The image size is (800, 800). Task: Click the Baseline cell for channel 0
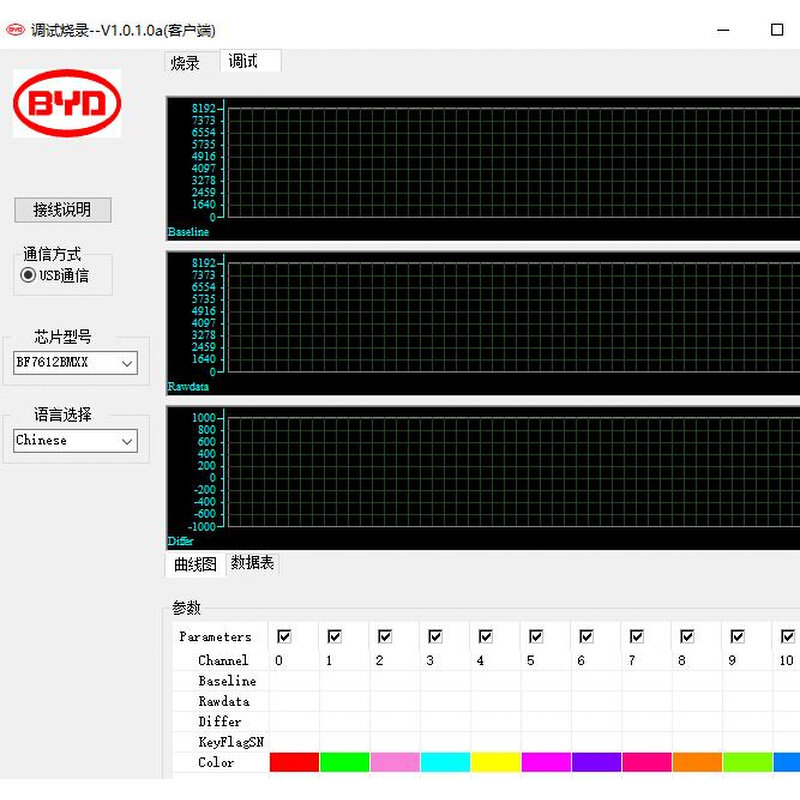(294, 681)
